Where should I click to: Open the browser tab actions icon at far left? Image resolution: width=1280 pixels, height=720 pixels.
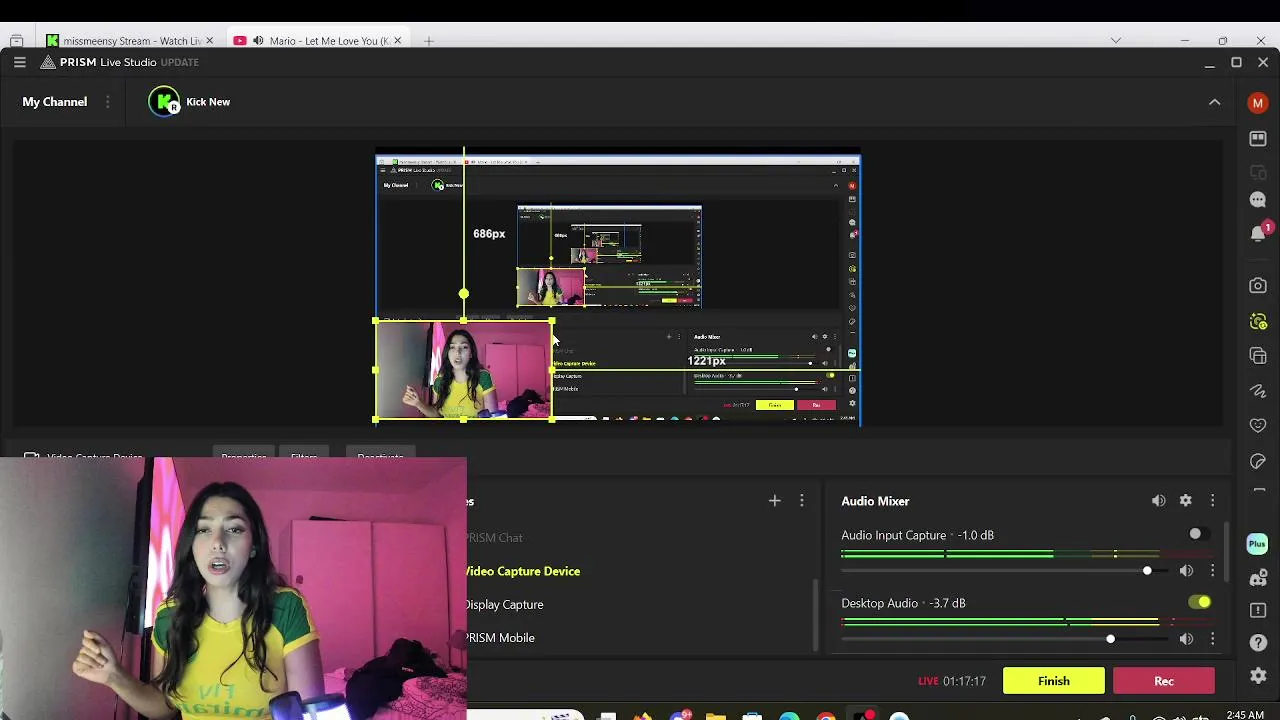point(17,41)
